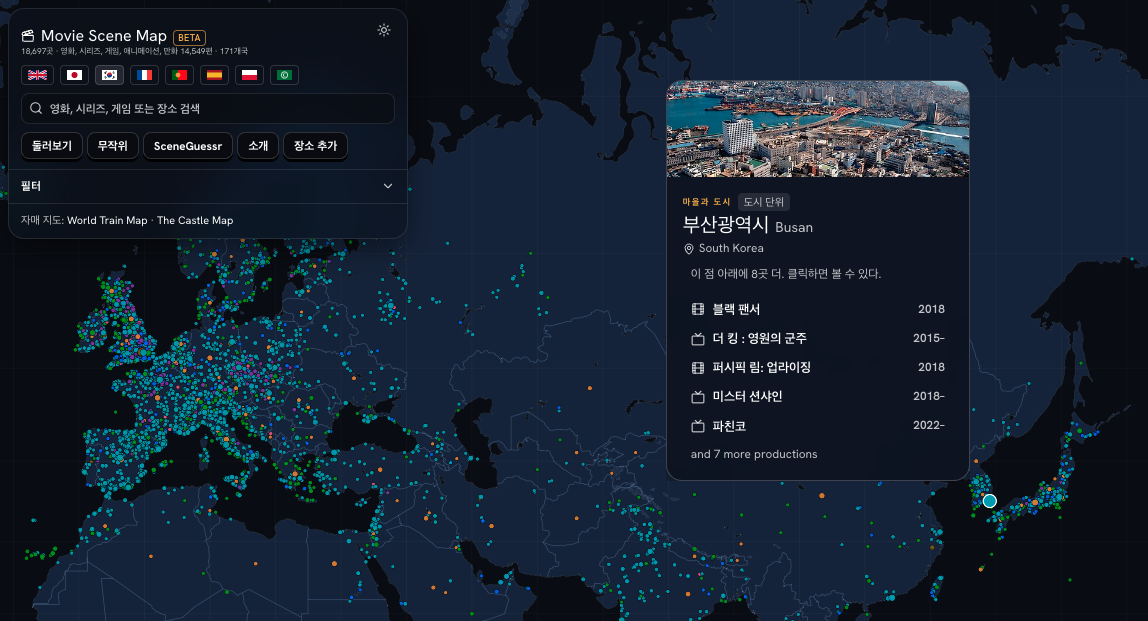Switch language with the UK flag
This screenshot has height=621, width=1148.
click(x=37, y=75)
